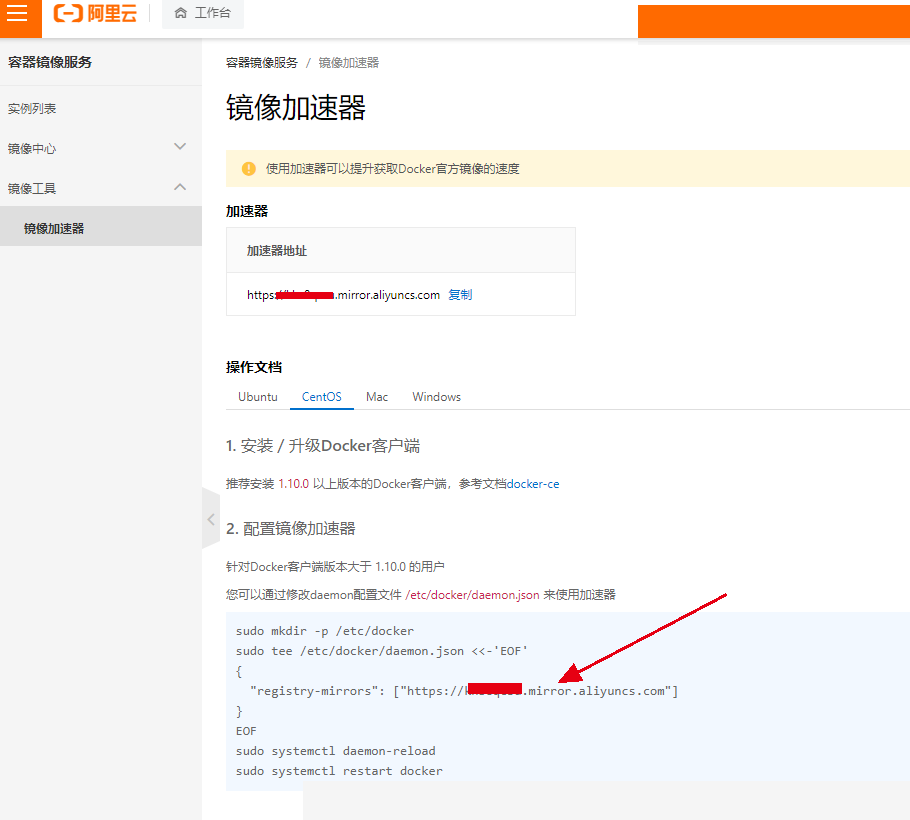Expand the 镜像中心 menu chevron
Viewport: 910px width, 820px height.
click(x=180, y=147)
